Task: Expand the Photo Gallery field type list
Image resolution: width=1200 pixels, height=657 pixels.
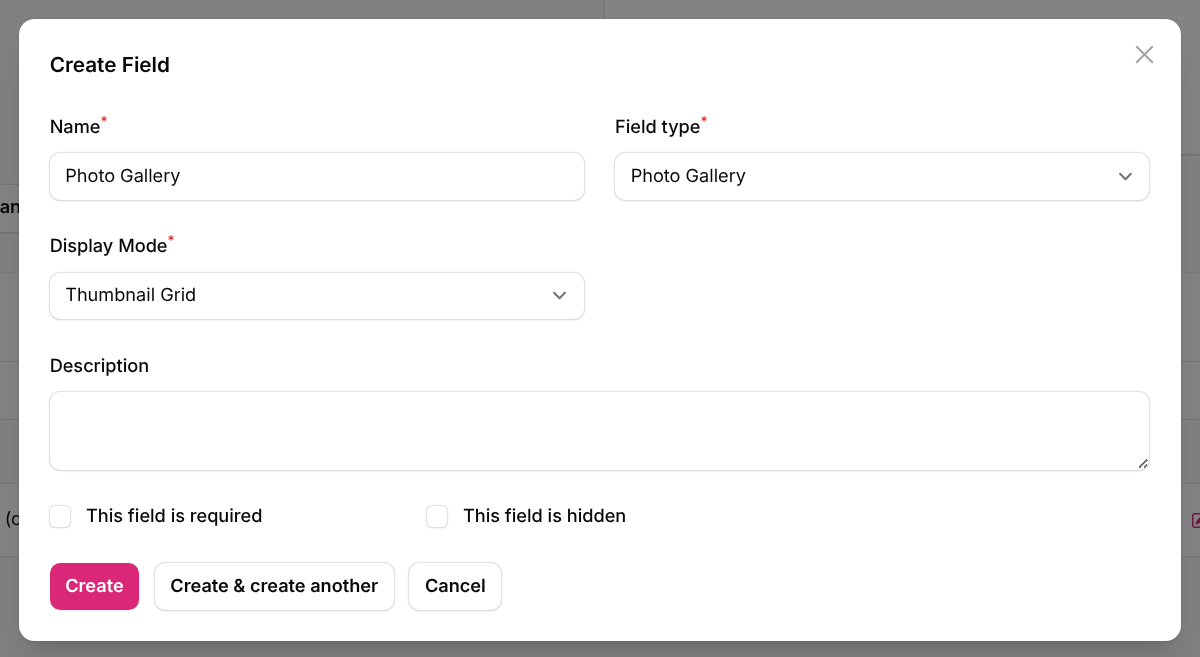Action: [882, 176]
